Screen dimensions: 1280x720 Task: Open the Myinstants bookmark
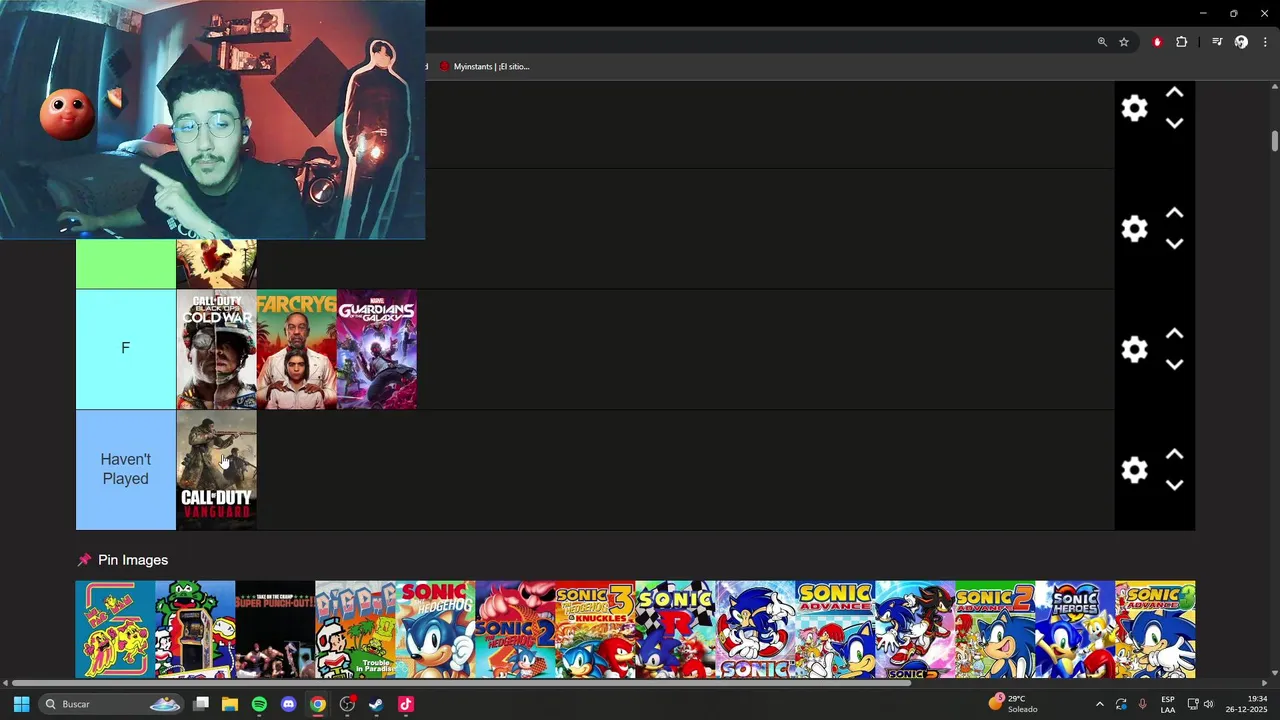coord(485,66)
